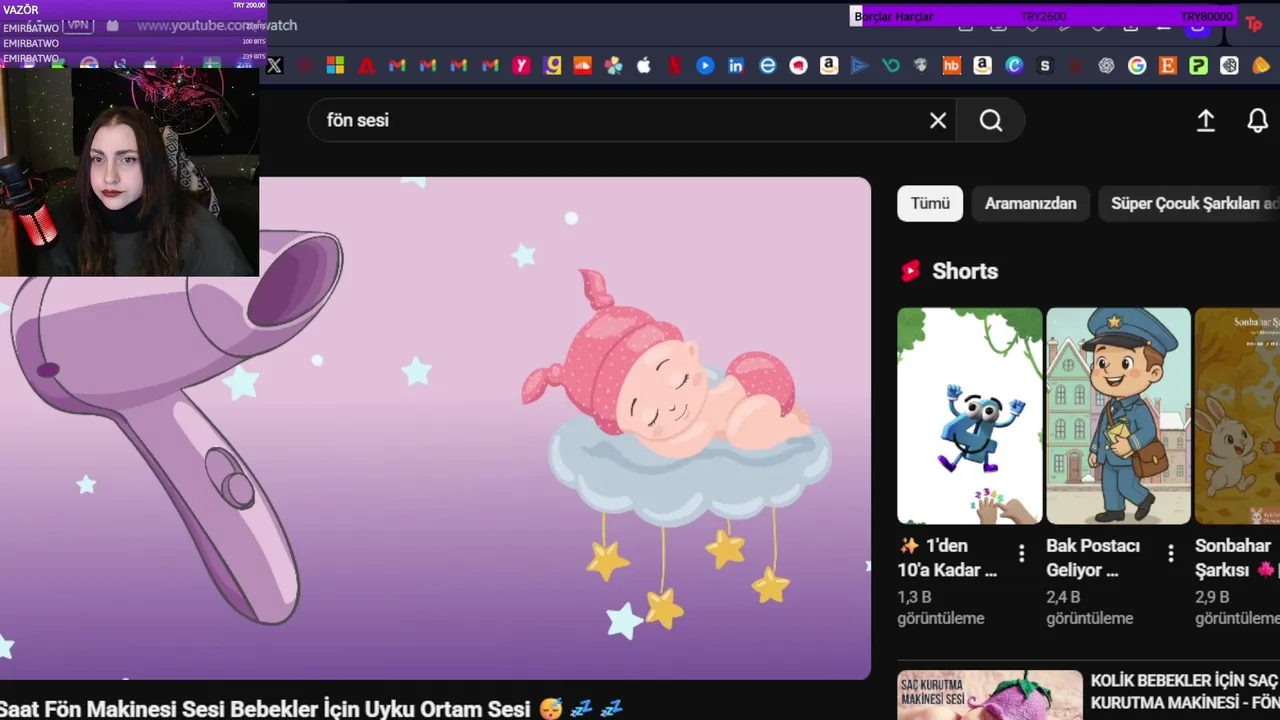Image resolution: width=1280 pixels, height=720 pixels.
Task: Open the colorful pinwheel bookmark
Action: click(x=613, y=66)
